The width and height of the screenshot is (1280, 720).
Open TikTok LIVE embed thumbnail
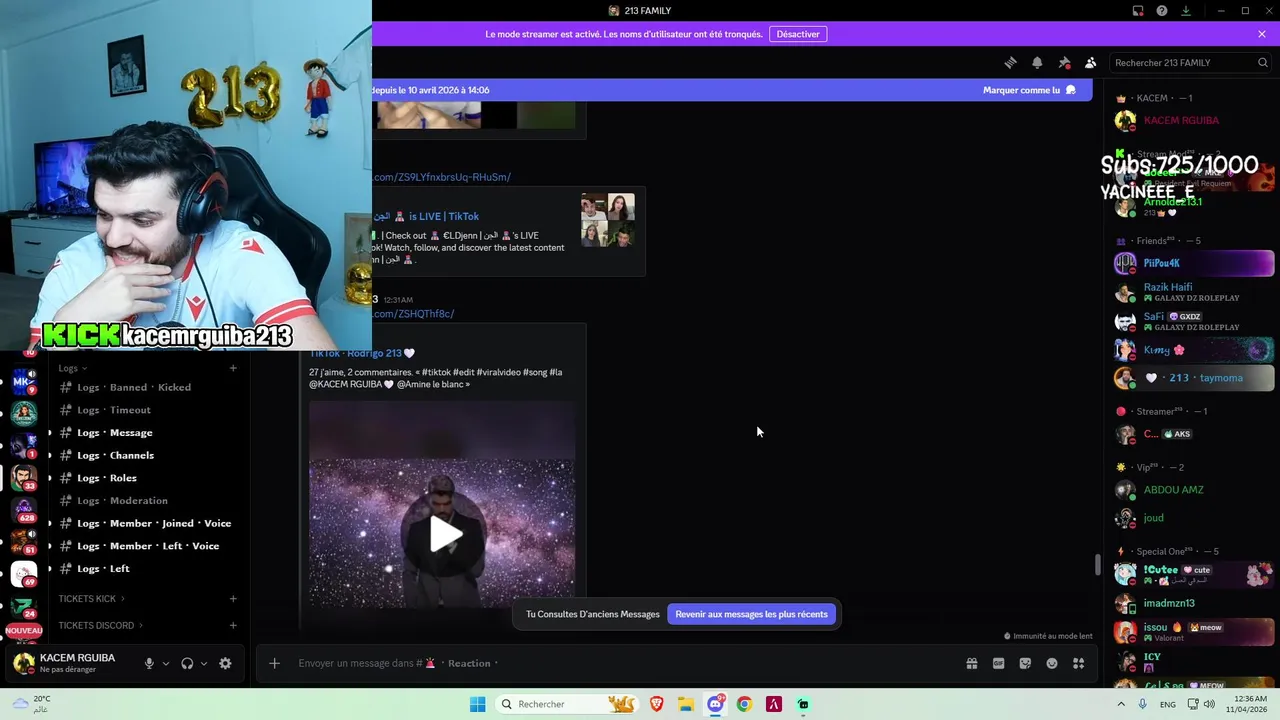coord(607,220)
